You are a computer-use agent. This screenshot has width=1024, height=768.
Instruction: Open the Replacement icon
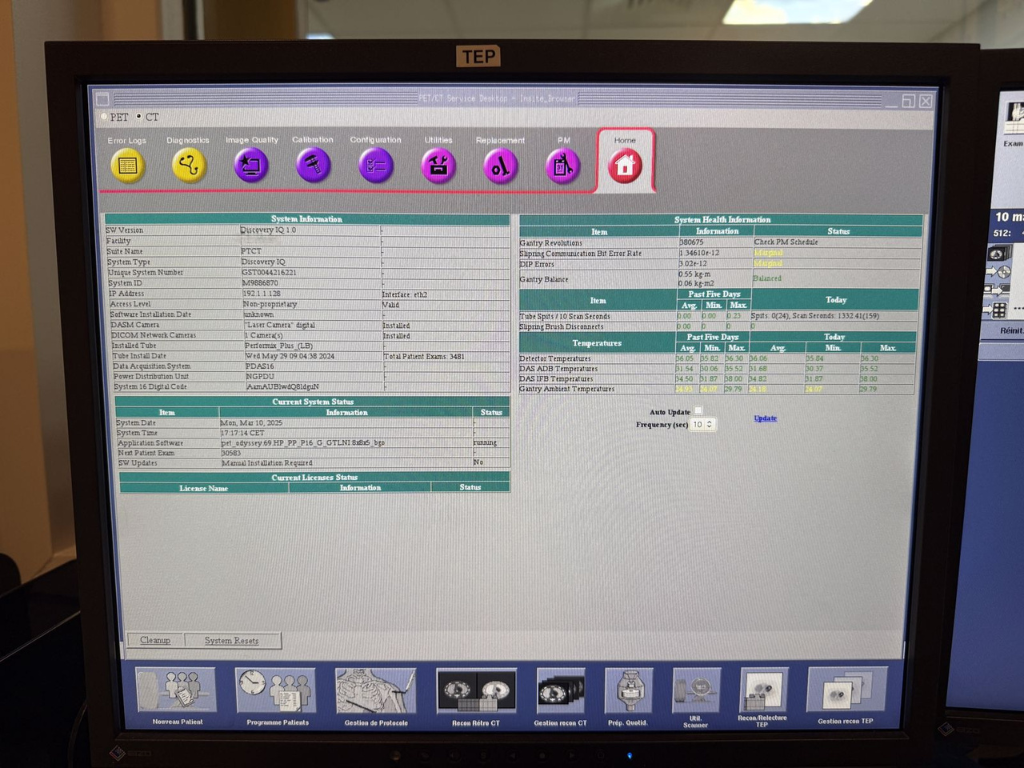(500, 166)
